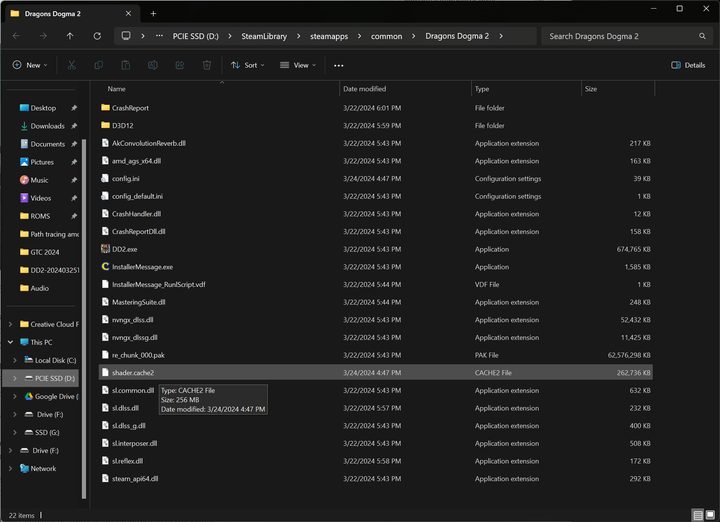Sort by Size column header
Viewport: 720px width, 522px height.
point(591,89)
